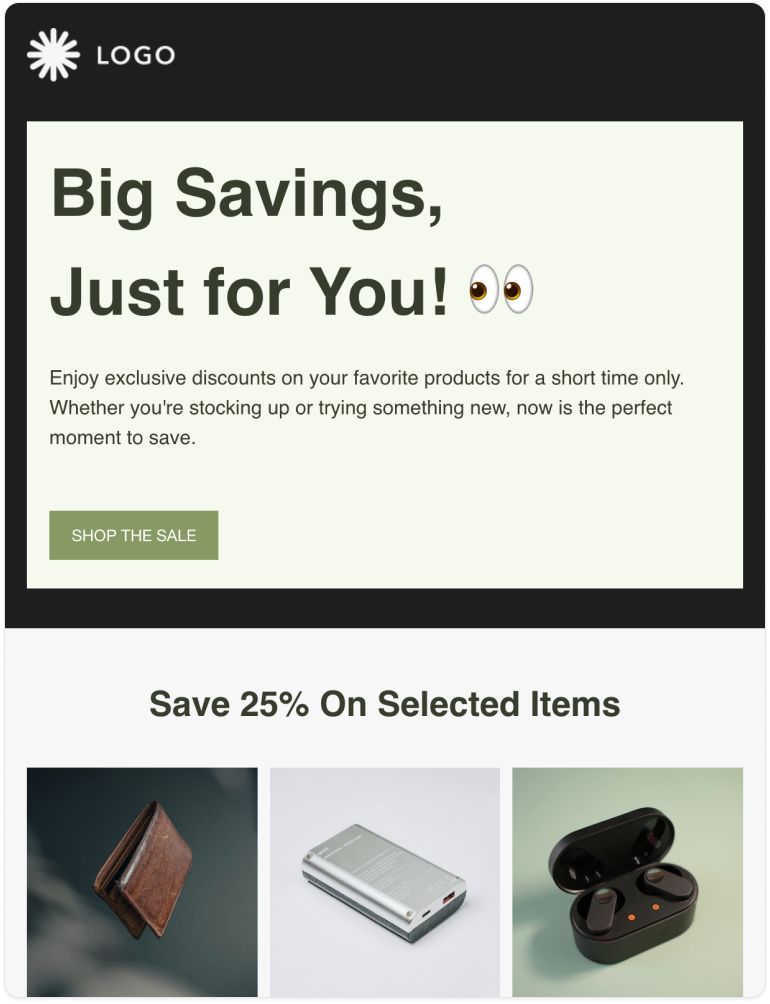Select the "Big Savings," headline line
770x1004 pixels.
click(246, 193)
